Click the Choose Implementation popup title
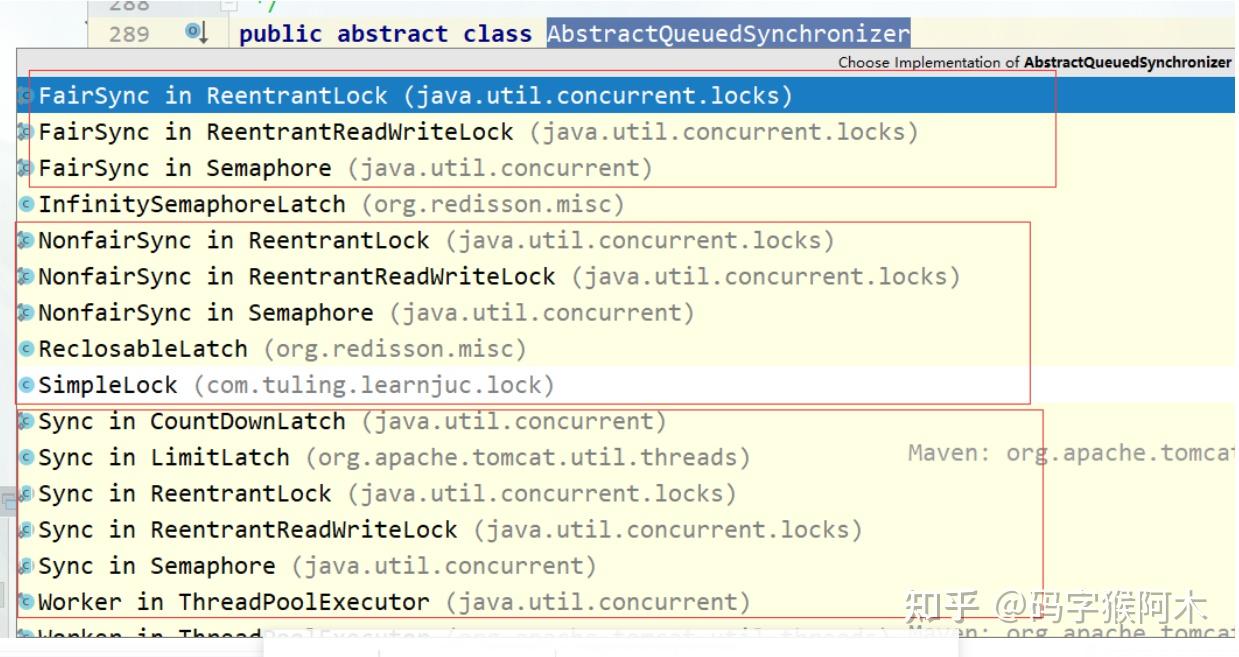The image size is (1239, 657). (1035, 62)
